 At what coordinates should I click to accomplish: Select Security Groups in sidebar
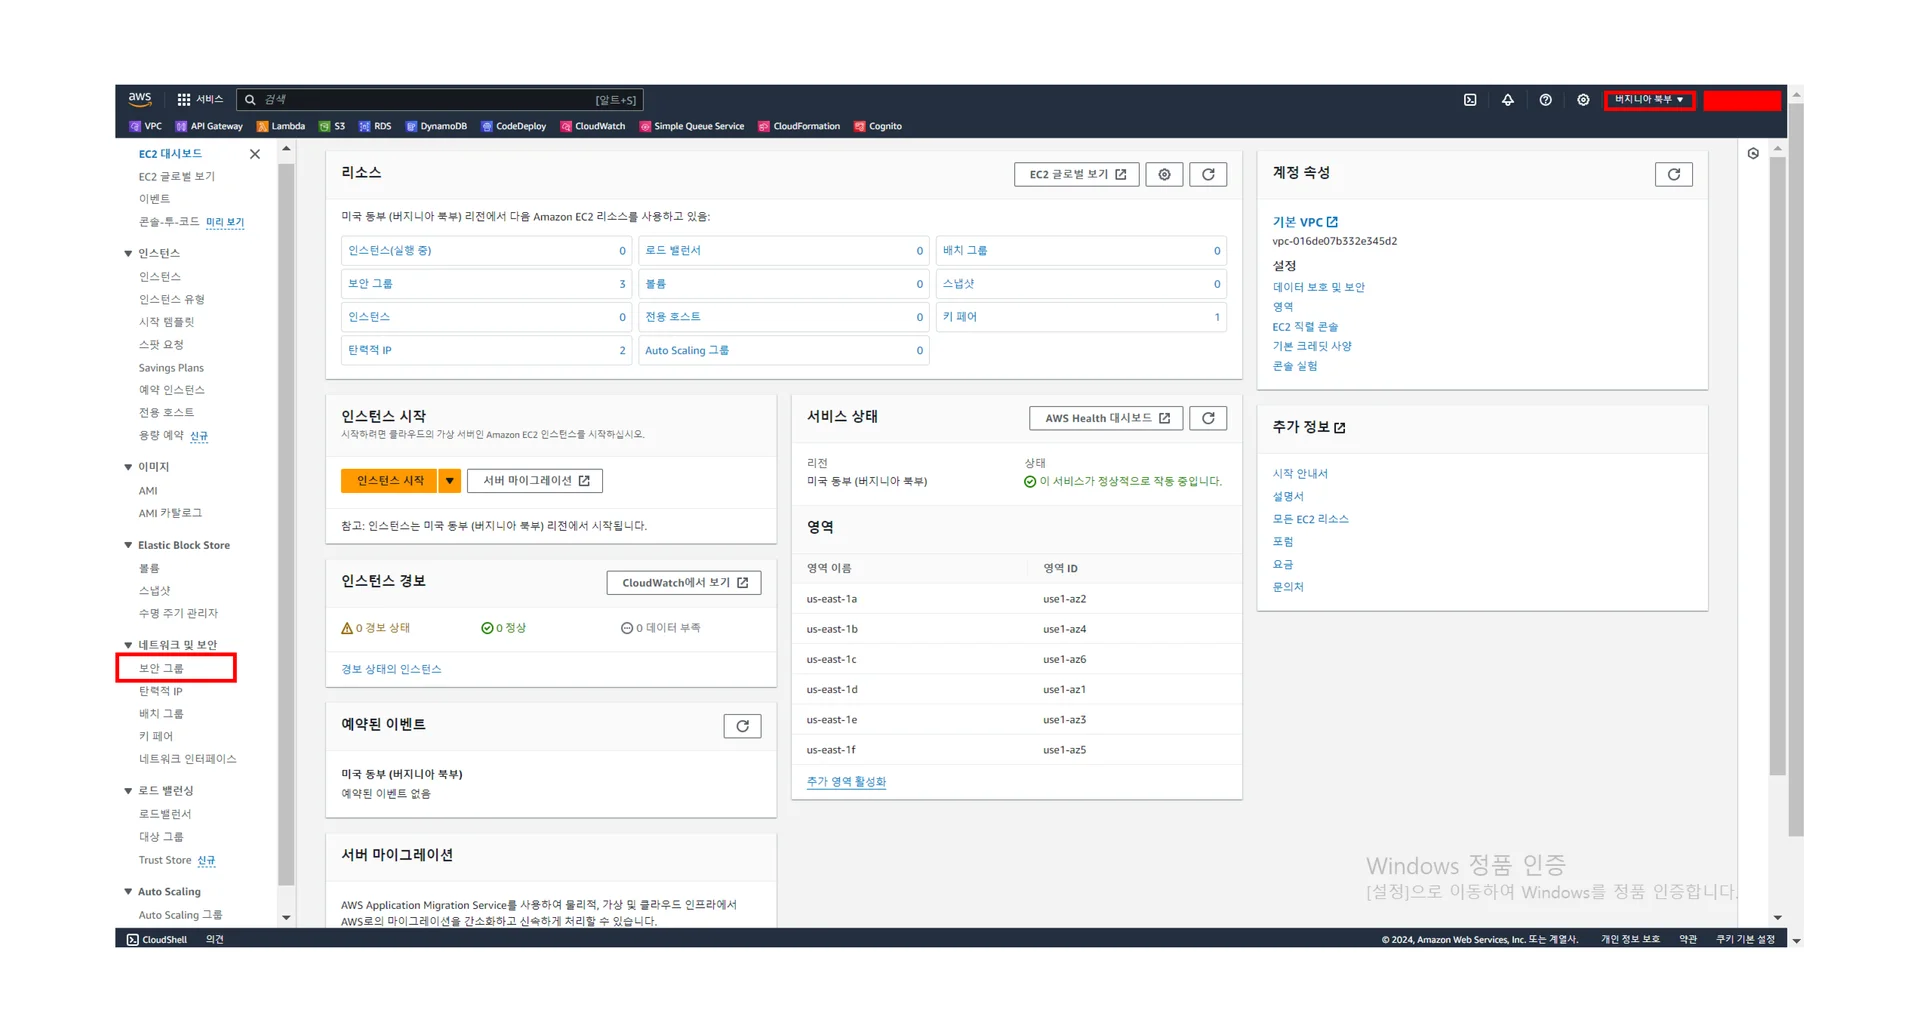(x=161, y=668)
